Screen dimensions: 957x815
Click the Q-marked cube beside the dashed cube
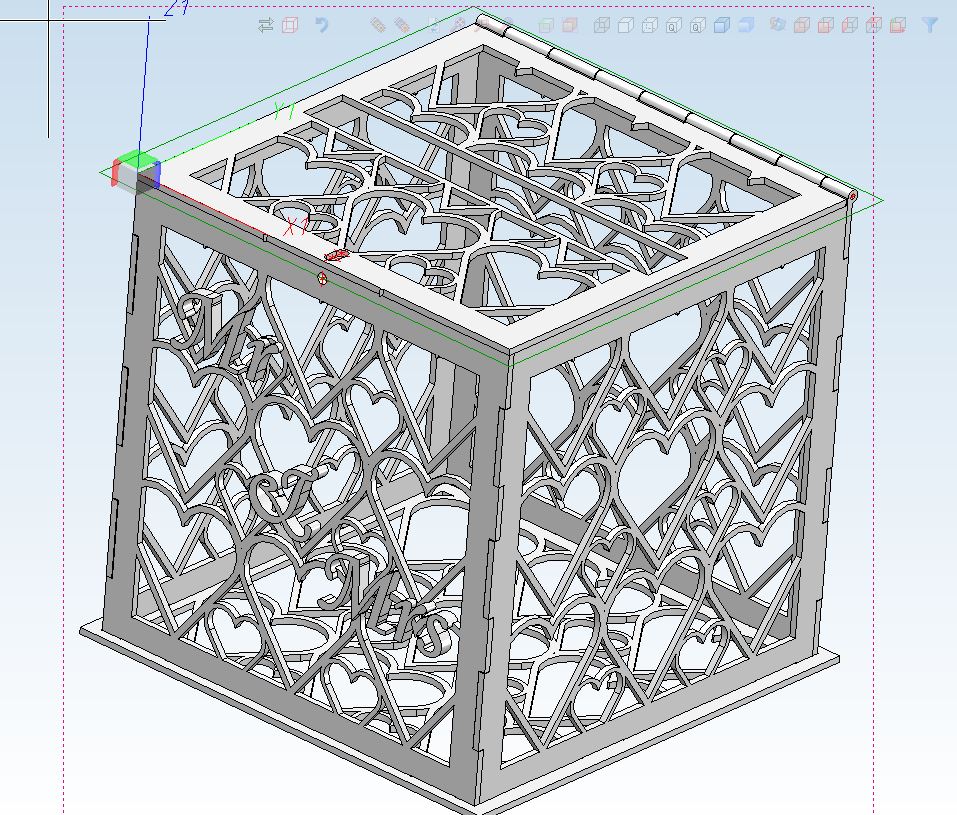[x=673, y=25]
